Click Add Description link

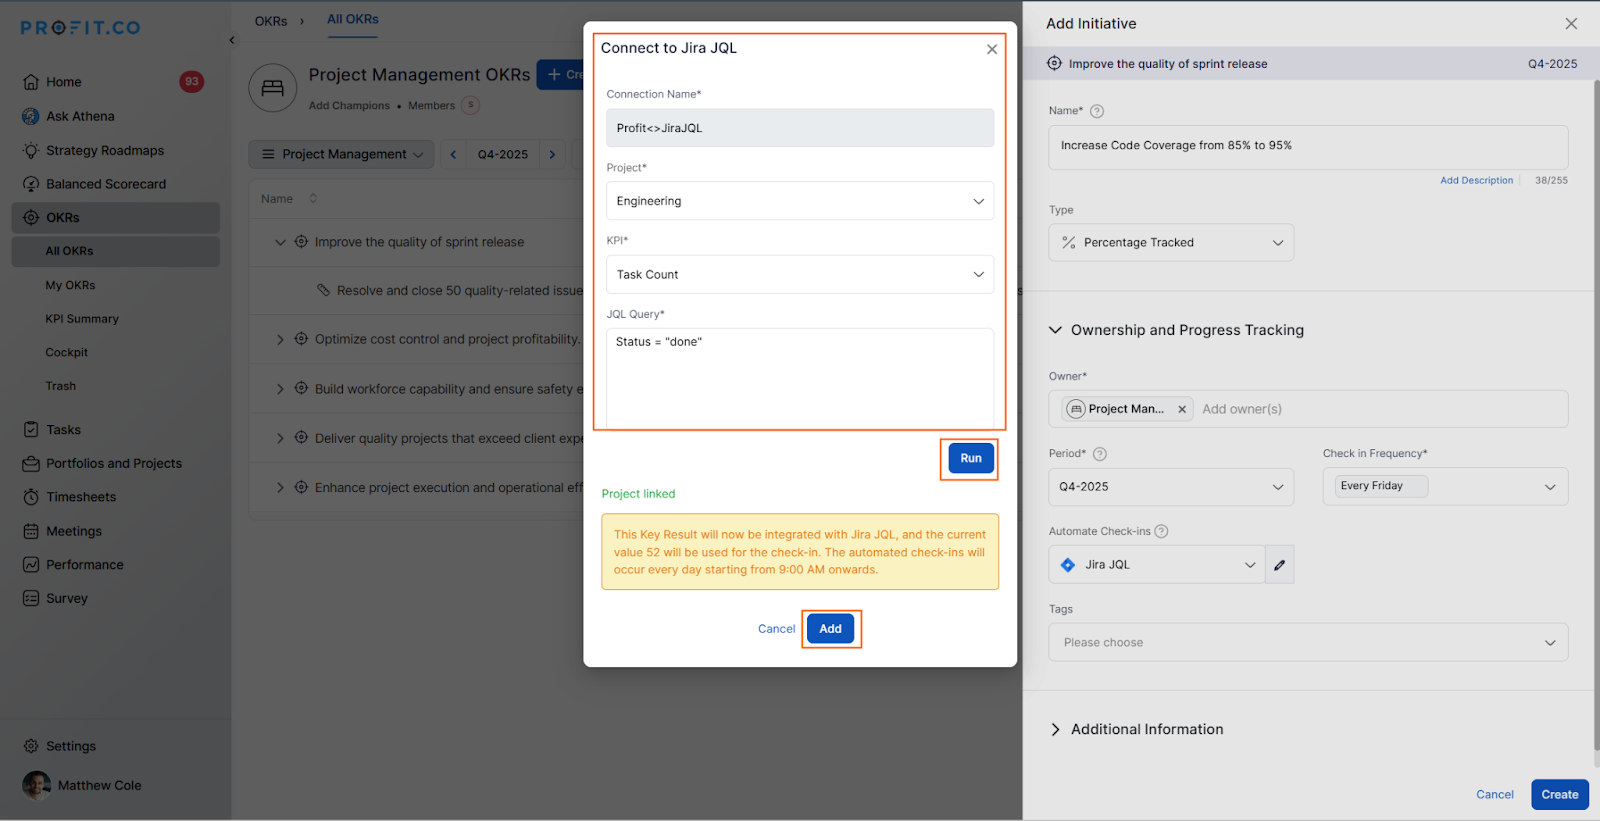[1476, 181]
